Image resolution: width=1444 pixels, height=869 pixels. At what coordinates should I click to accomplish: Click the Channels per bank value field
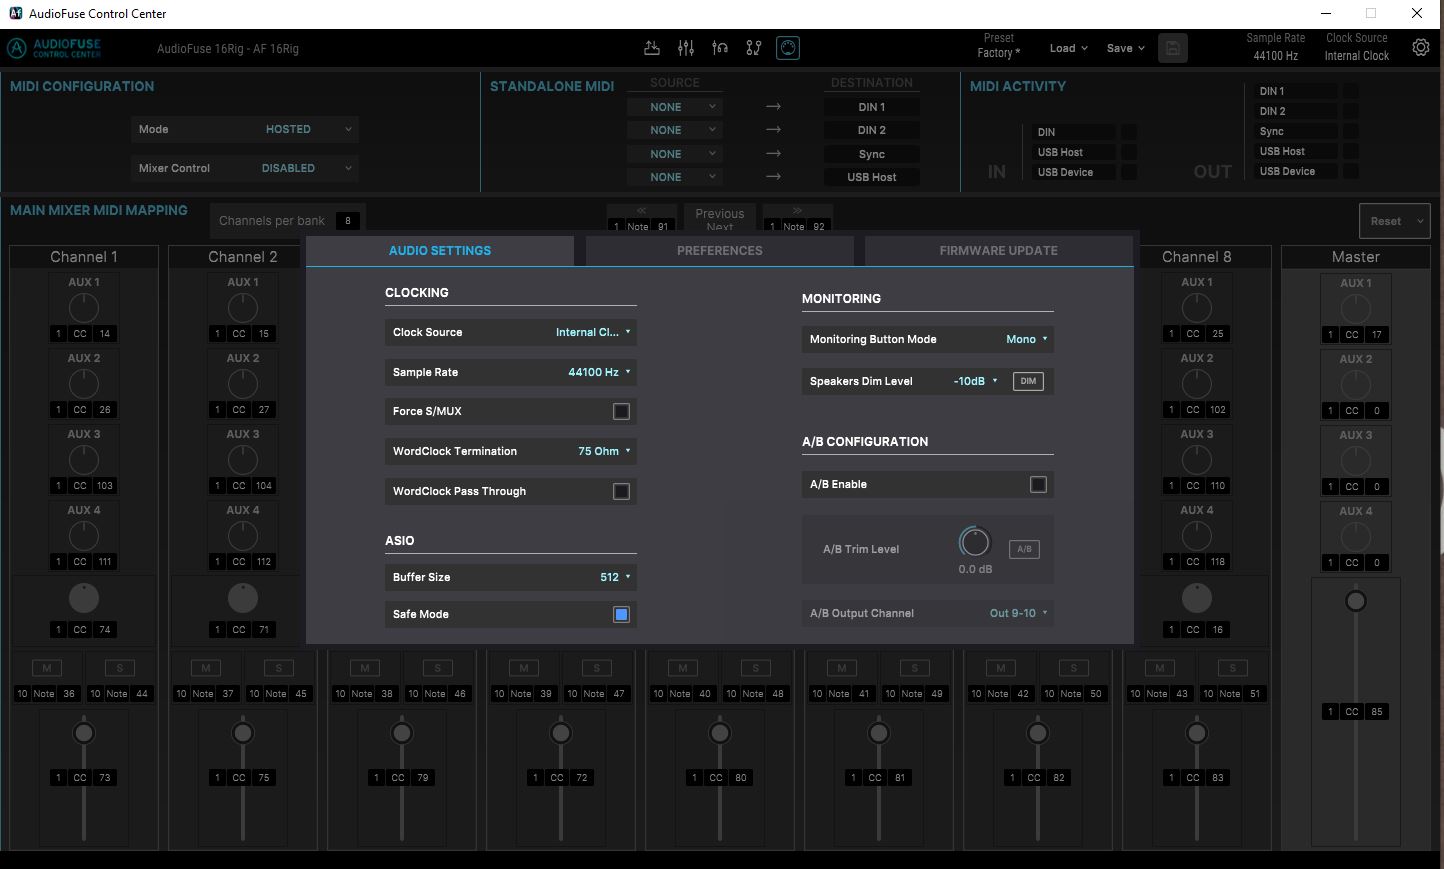click(x=348, y=221)
